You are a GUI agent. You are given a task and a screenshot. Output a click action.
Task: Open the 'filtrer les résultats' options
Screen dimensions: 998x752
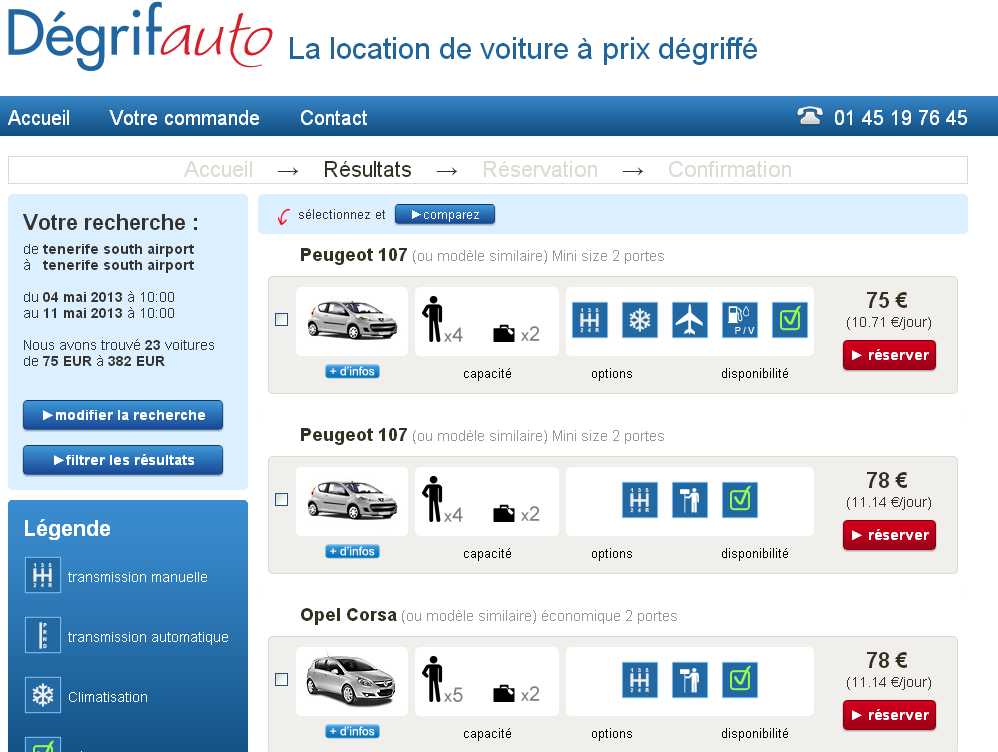pyautogui.click(x=123, y=460)
